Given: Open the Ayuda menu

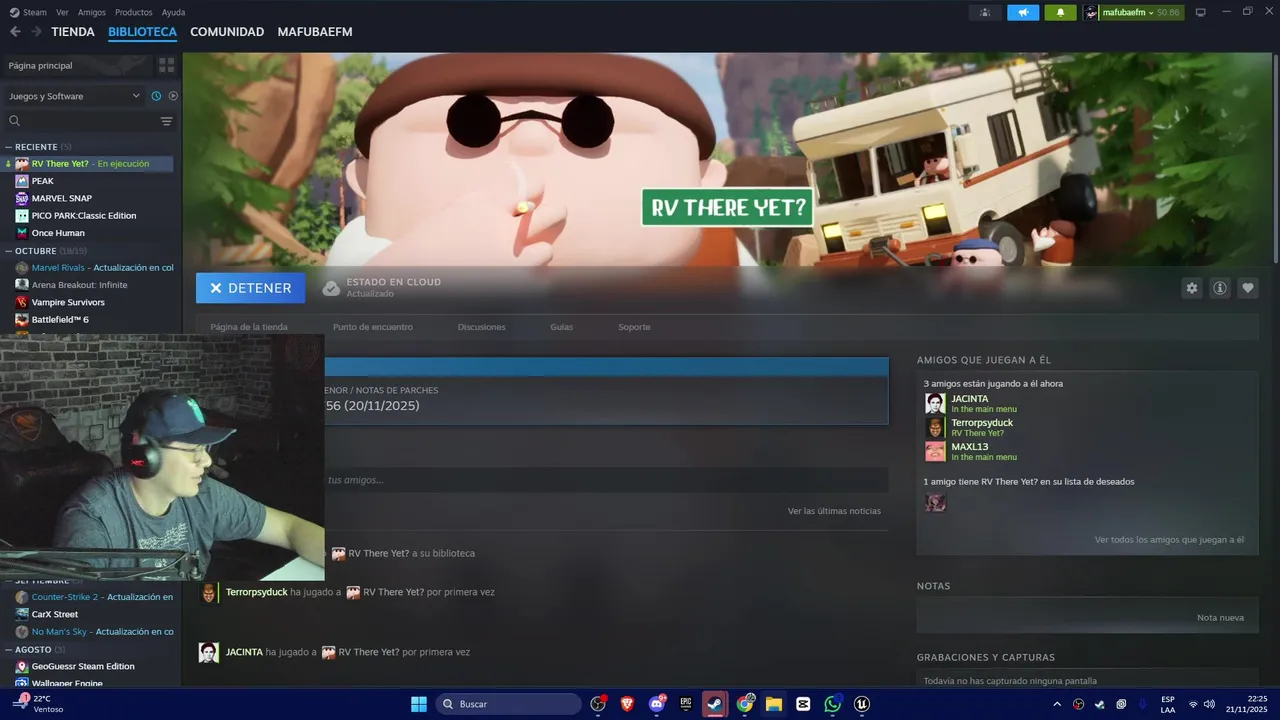Looking at the screenshot, I should coord(173,12).
